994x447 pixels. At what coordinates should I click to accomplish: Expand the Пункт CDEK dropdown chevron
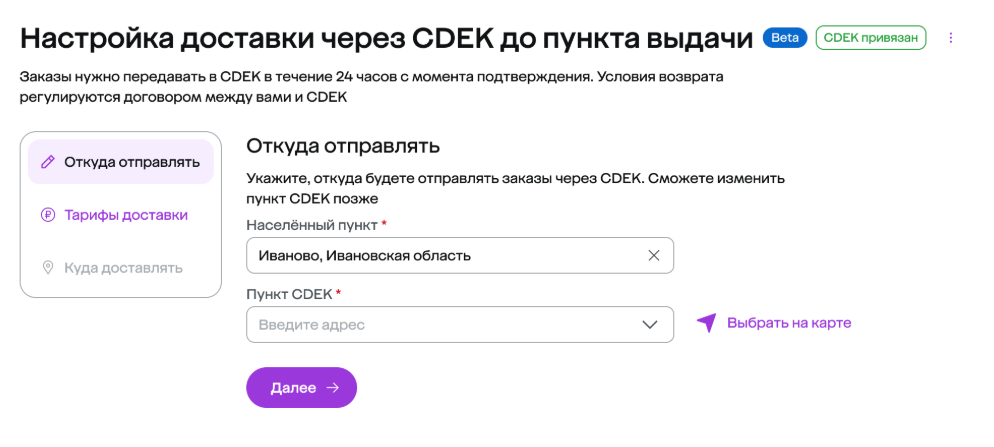[x=650, y=324]
